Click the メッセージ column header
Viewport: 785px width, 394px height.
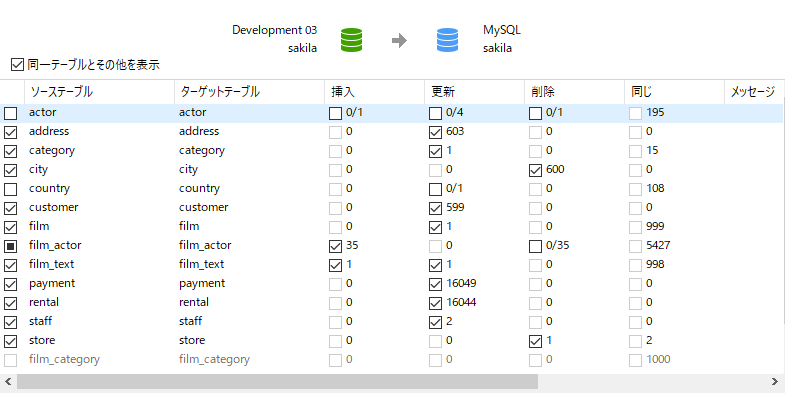click(x=755, y=92)
